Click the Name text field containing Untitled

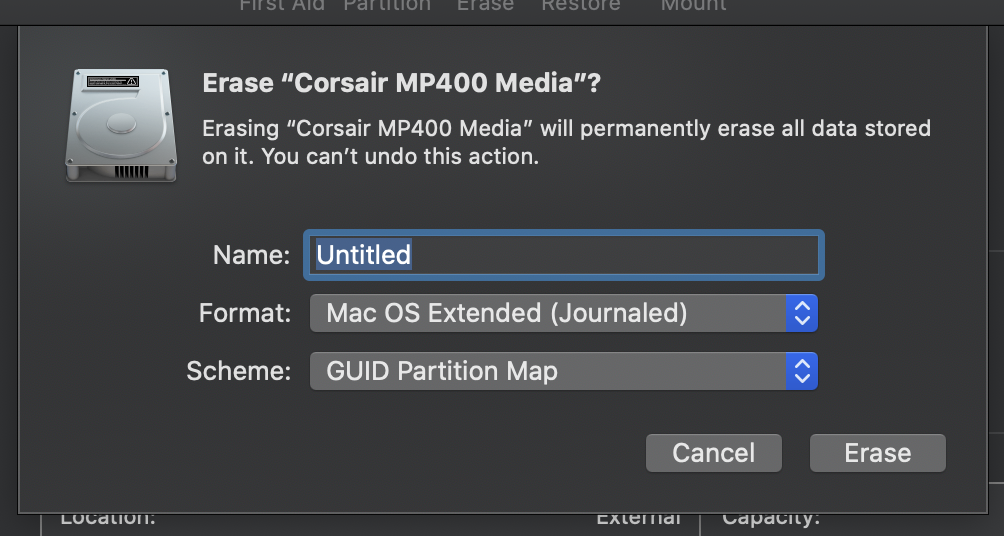point(564,255)
